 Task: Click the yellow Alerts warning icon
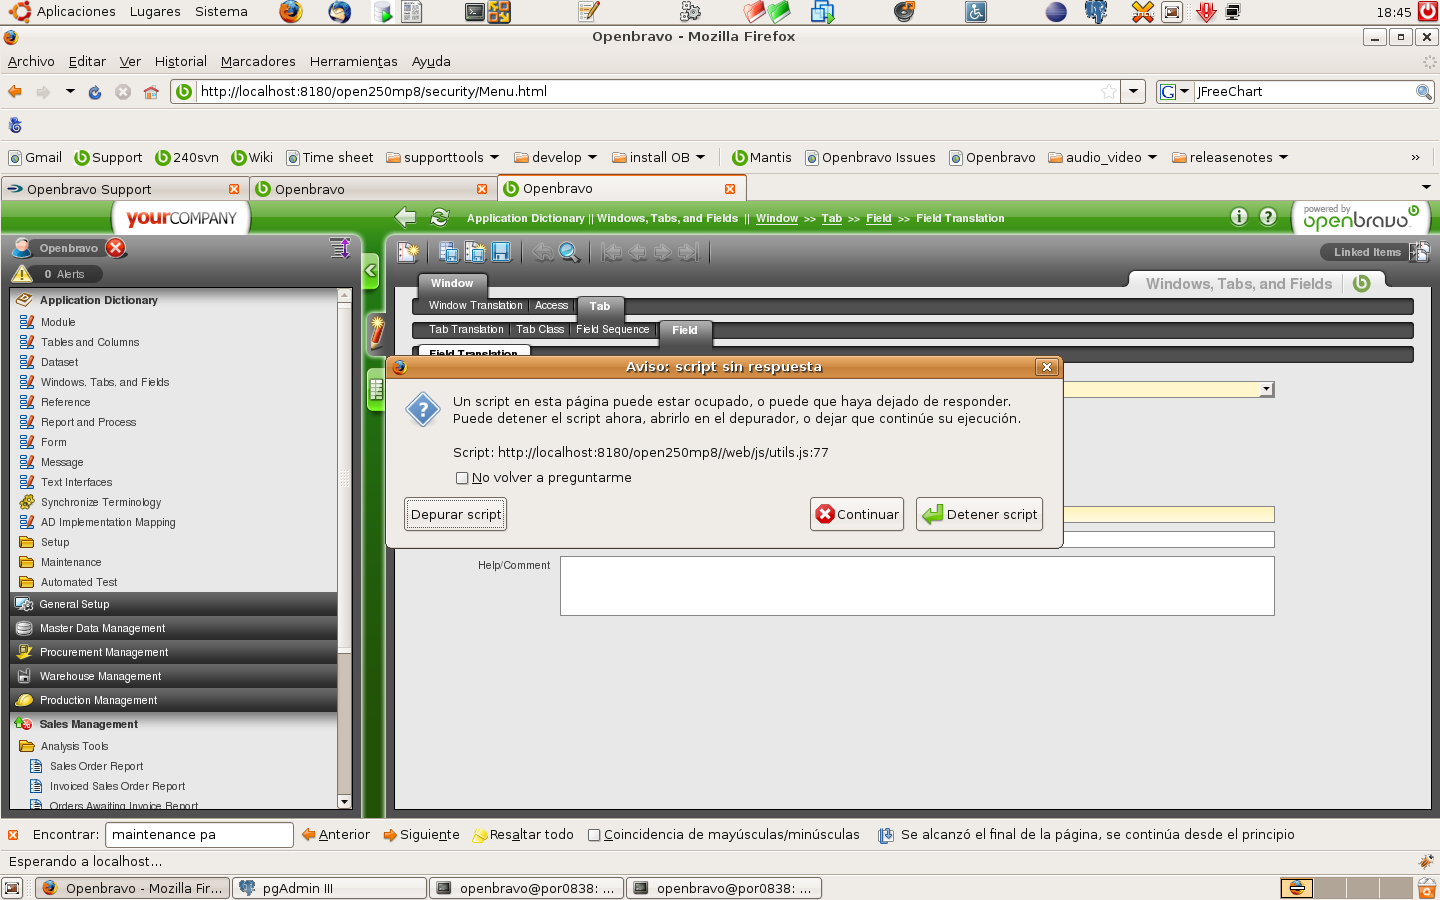(x=22, y=274)
